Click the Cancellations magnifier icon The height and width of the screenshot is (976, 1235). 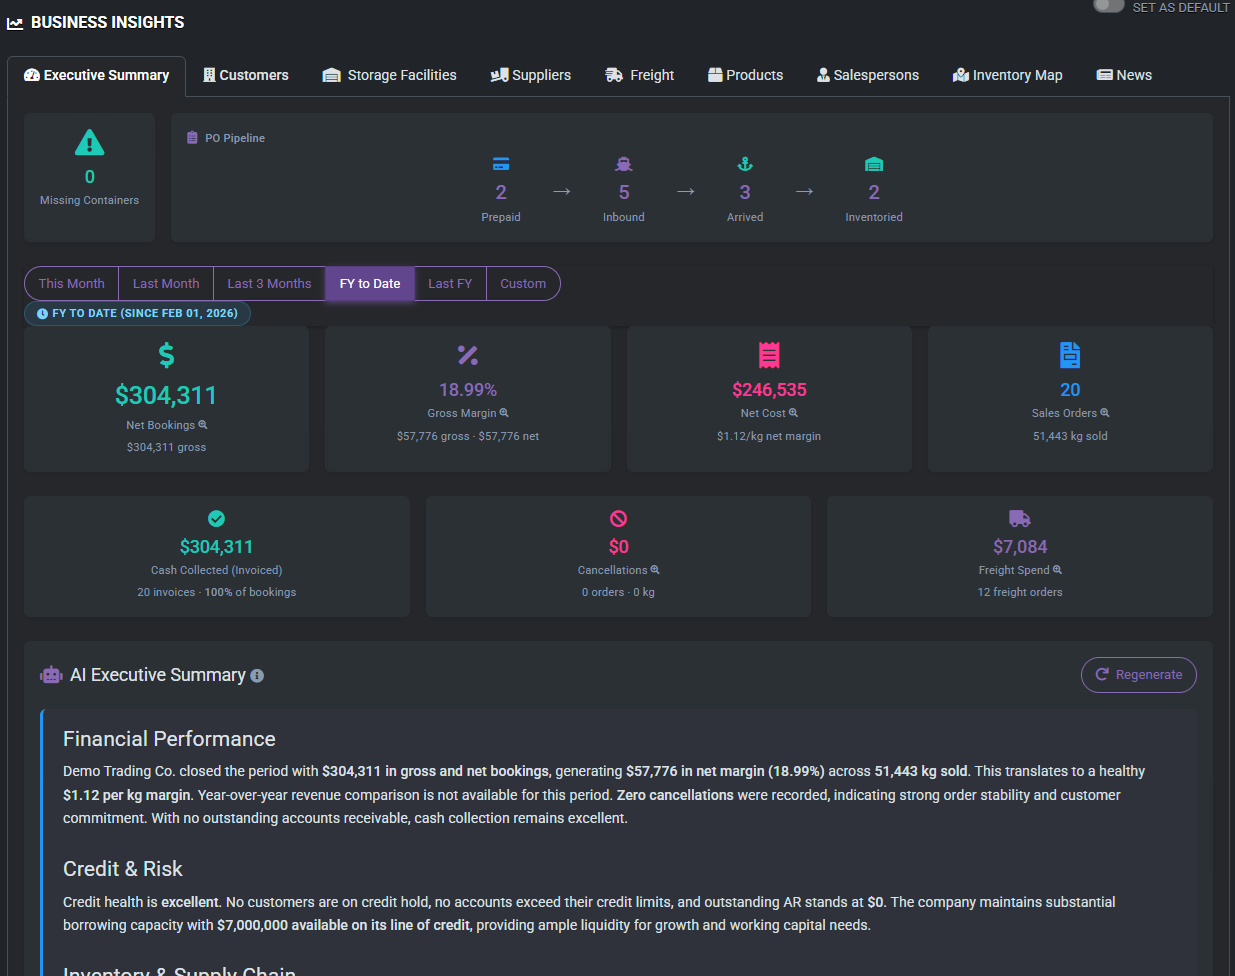pos(655,570)
